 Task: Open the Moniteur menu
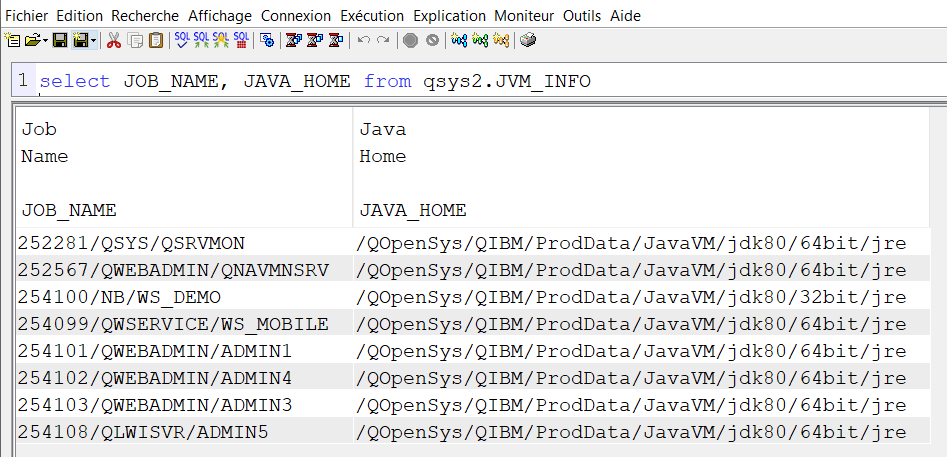pos(524,16)
